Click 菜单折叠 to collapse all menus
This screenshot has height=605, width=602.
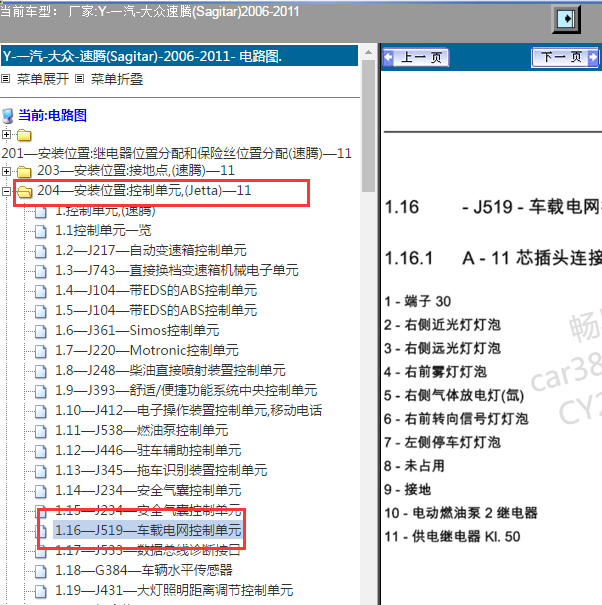coord(117,79)
